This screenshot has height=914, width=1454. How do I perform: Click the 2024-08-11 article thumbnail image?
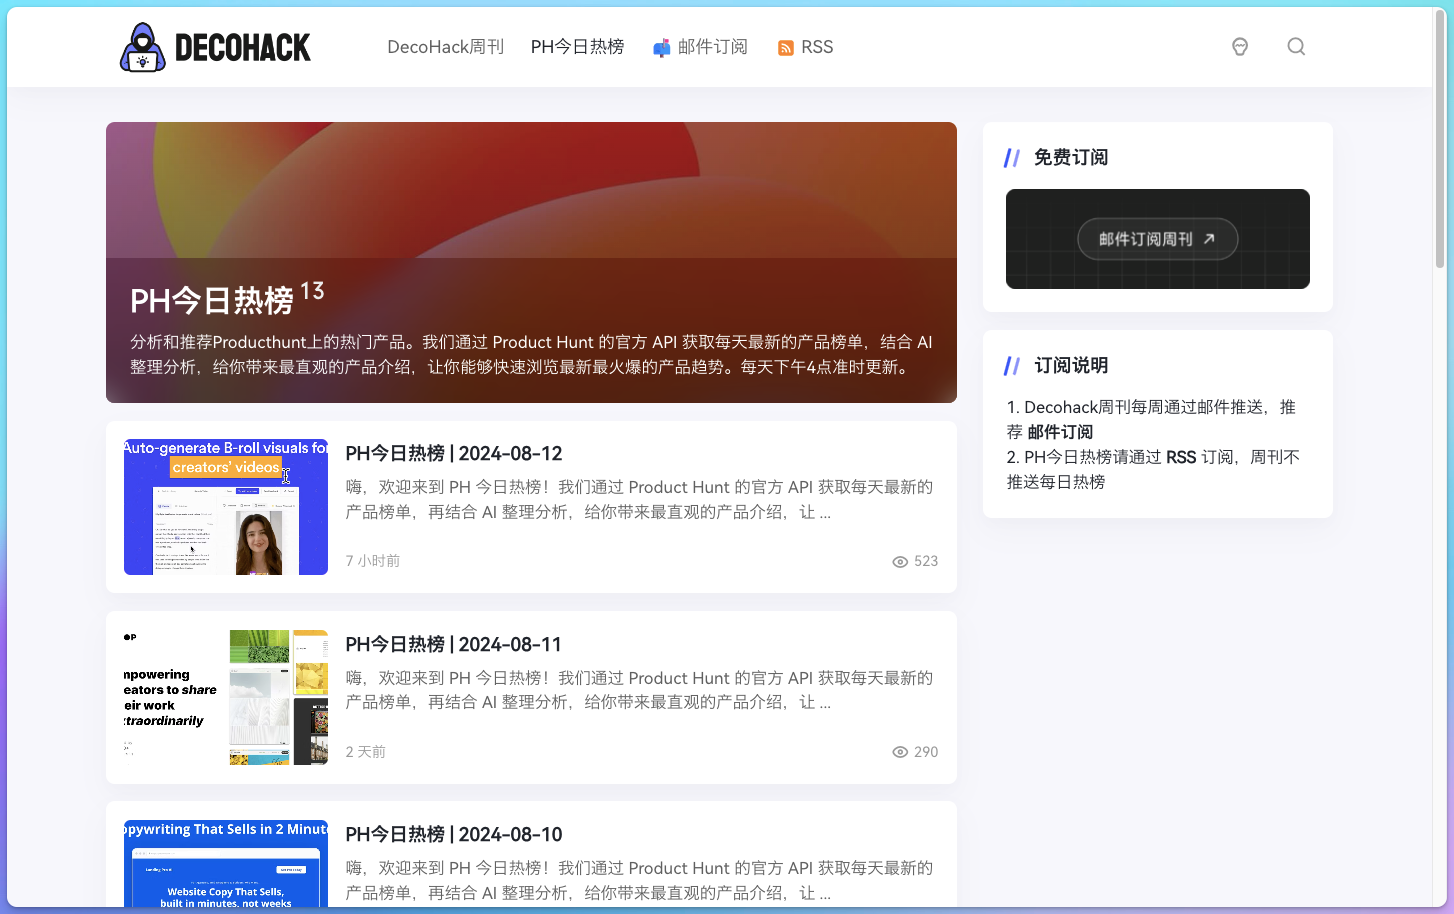(226, 697)
